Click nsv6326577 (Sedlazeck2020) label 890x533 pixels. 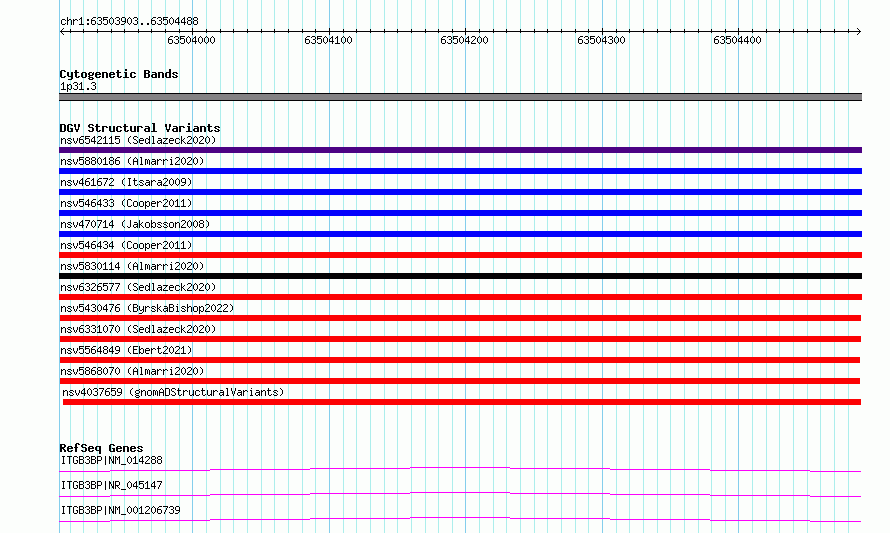pos(138,287)
